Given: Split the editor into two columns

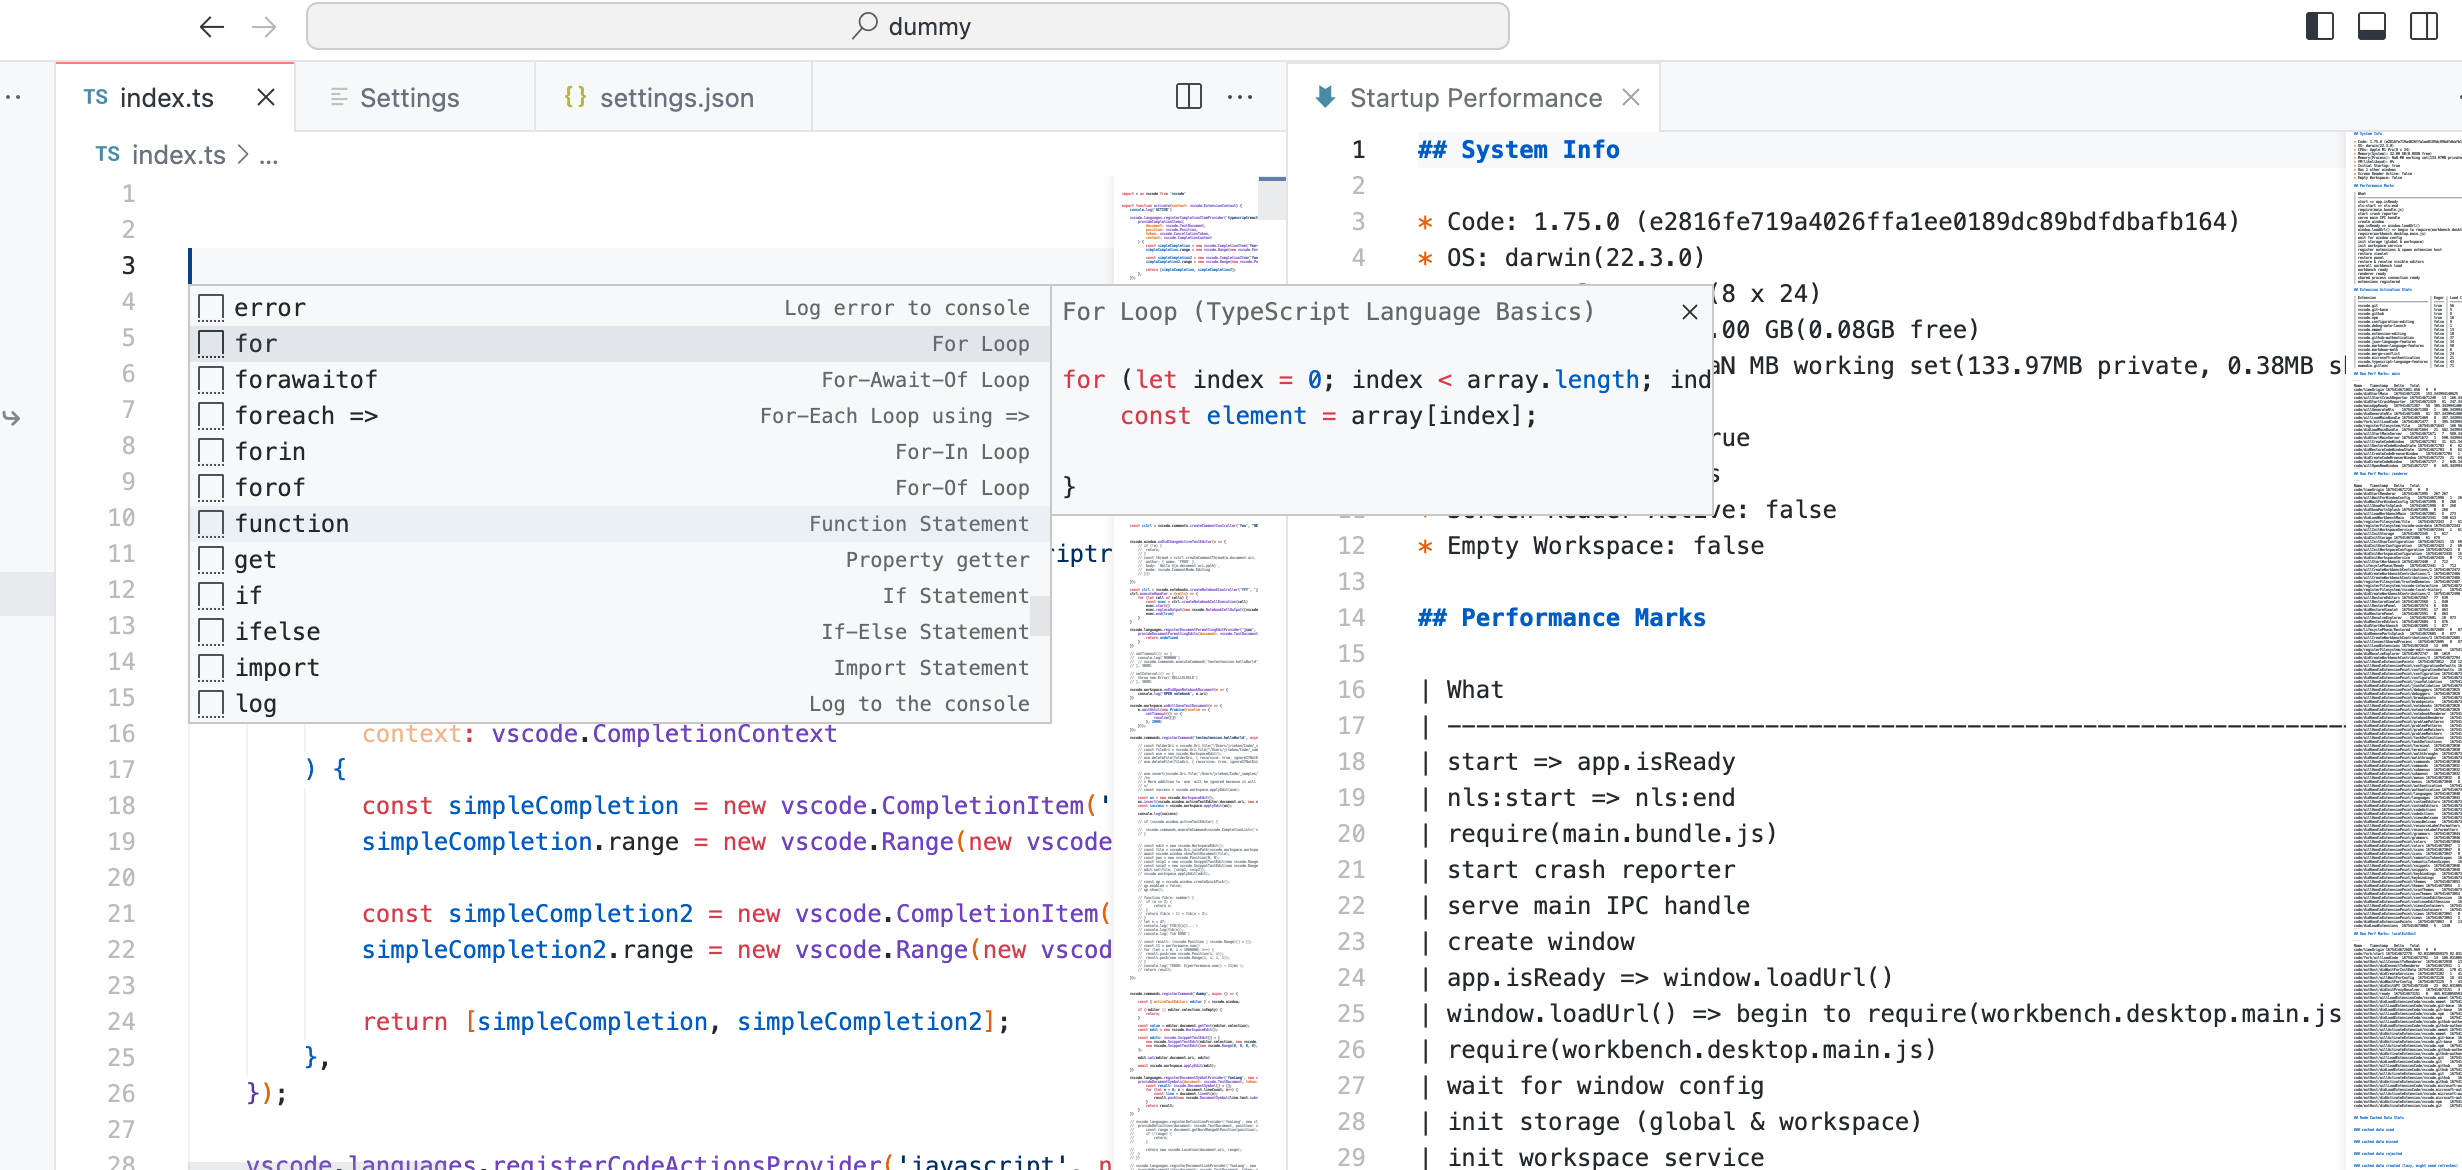Looking at the screenshot, I should pos(1187,96).
